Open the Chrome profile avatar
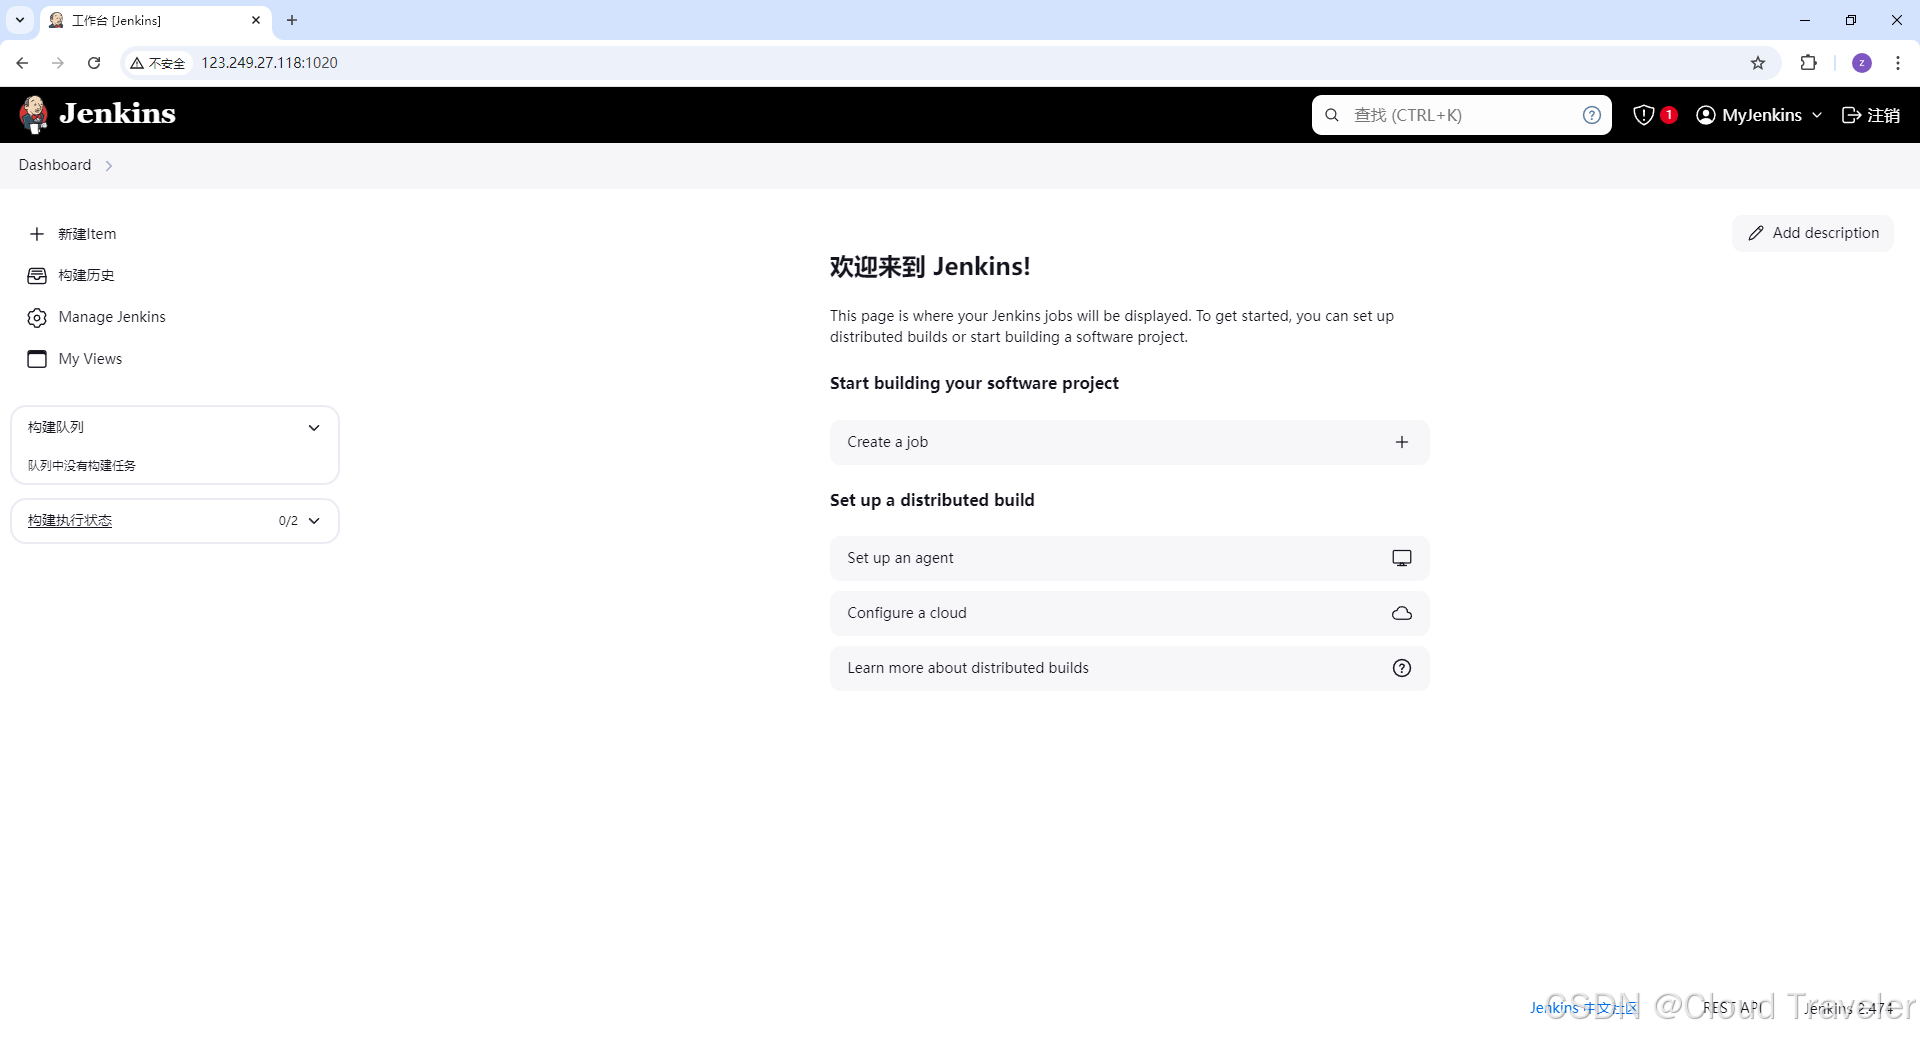Image resolution: width=1920 pixels, height=1038 pixels. 1862,63
